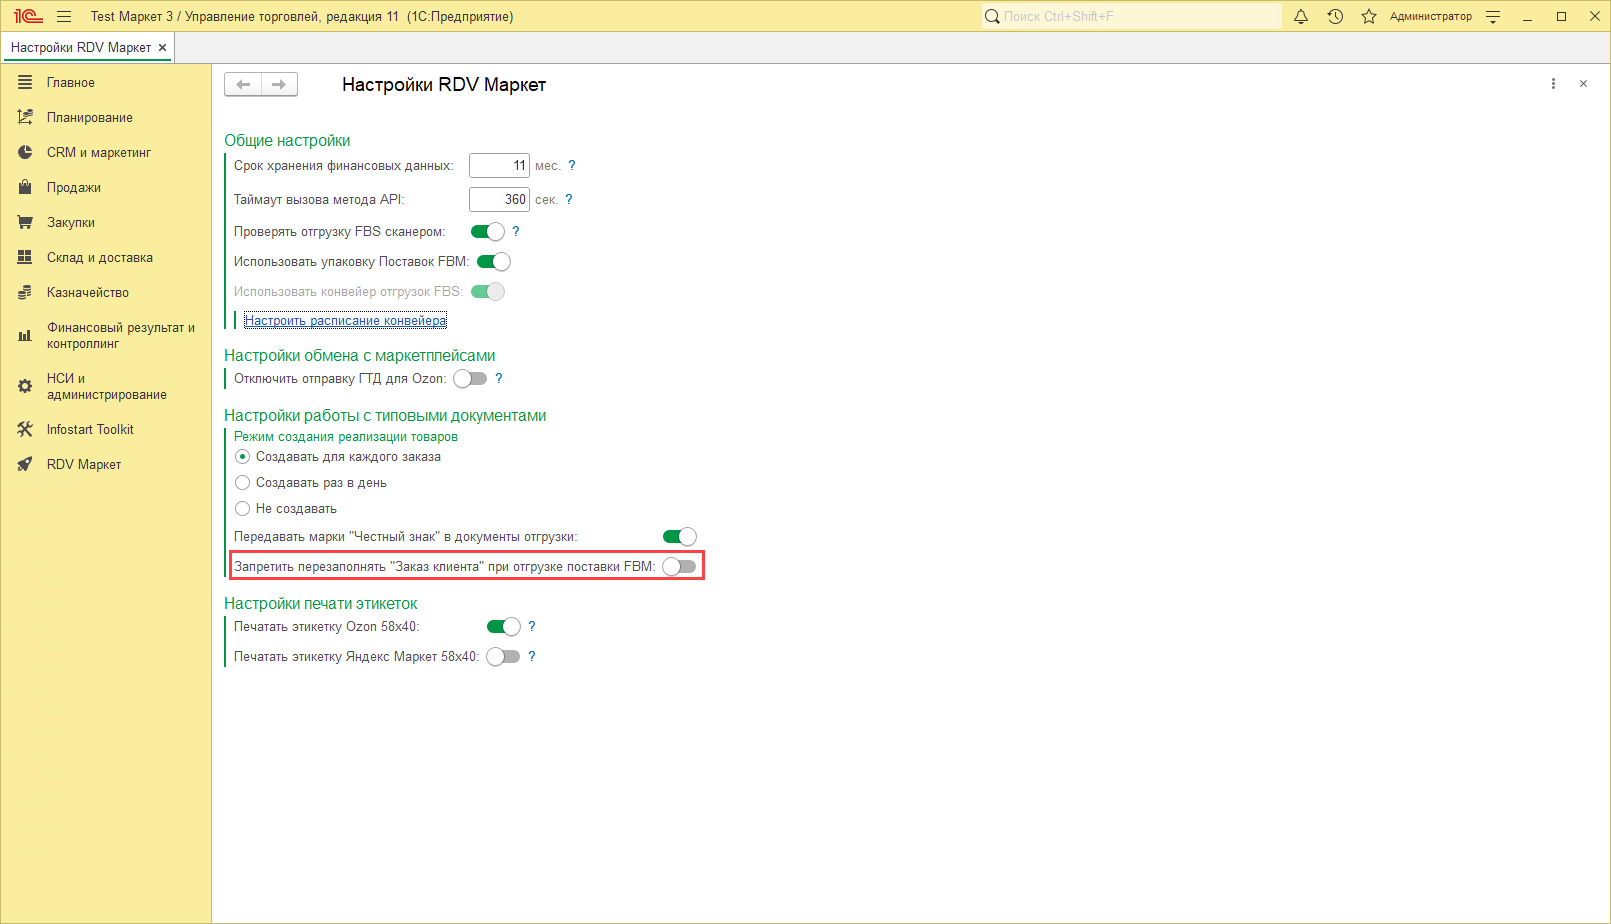Image resolution: width=1611 pixels, height=924 pixels.
Task: Click the НСИ и администрирование gear icon
Action: pyautogui.click(x=25, y=386)
